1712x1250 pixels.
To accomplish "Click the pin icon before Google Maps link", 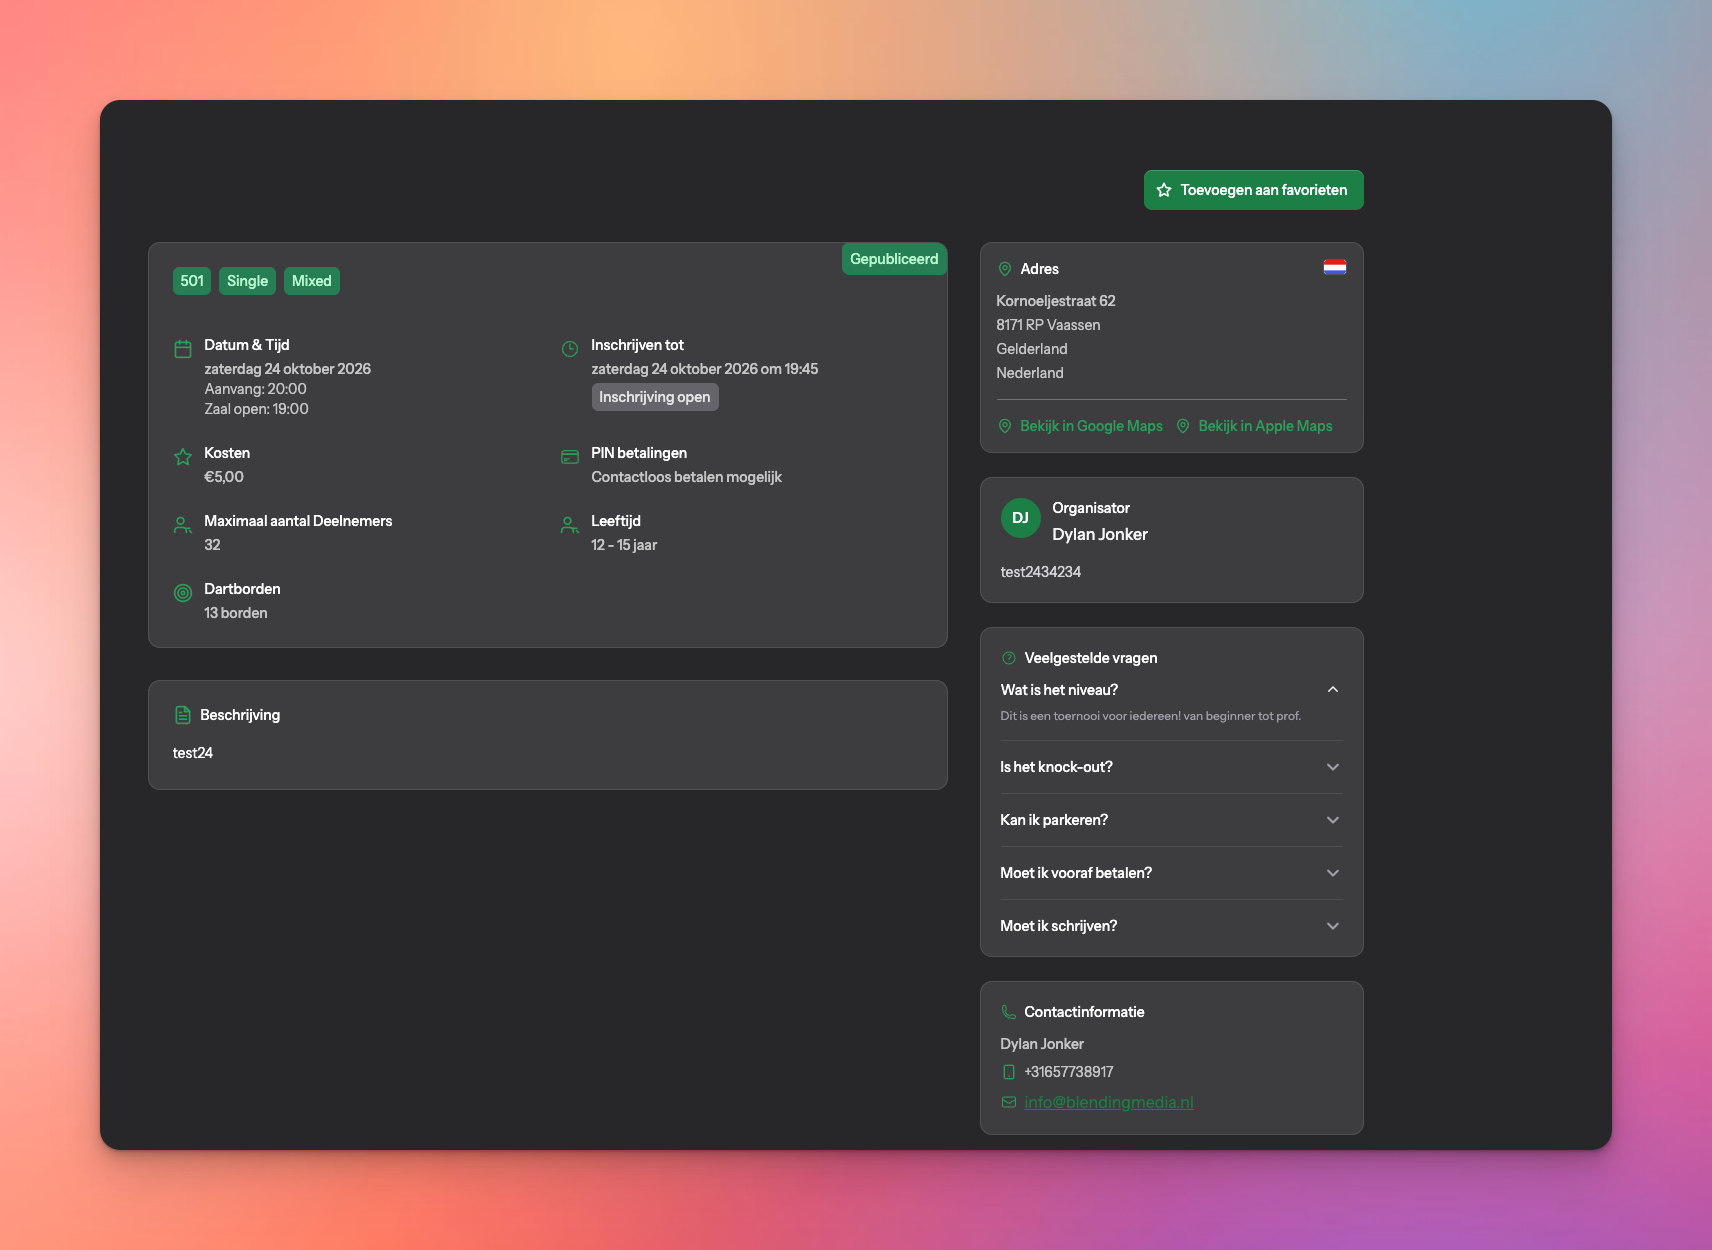I will coord(1005,426).
